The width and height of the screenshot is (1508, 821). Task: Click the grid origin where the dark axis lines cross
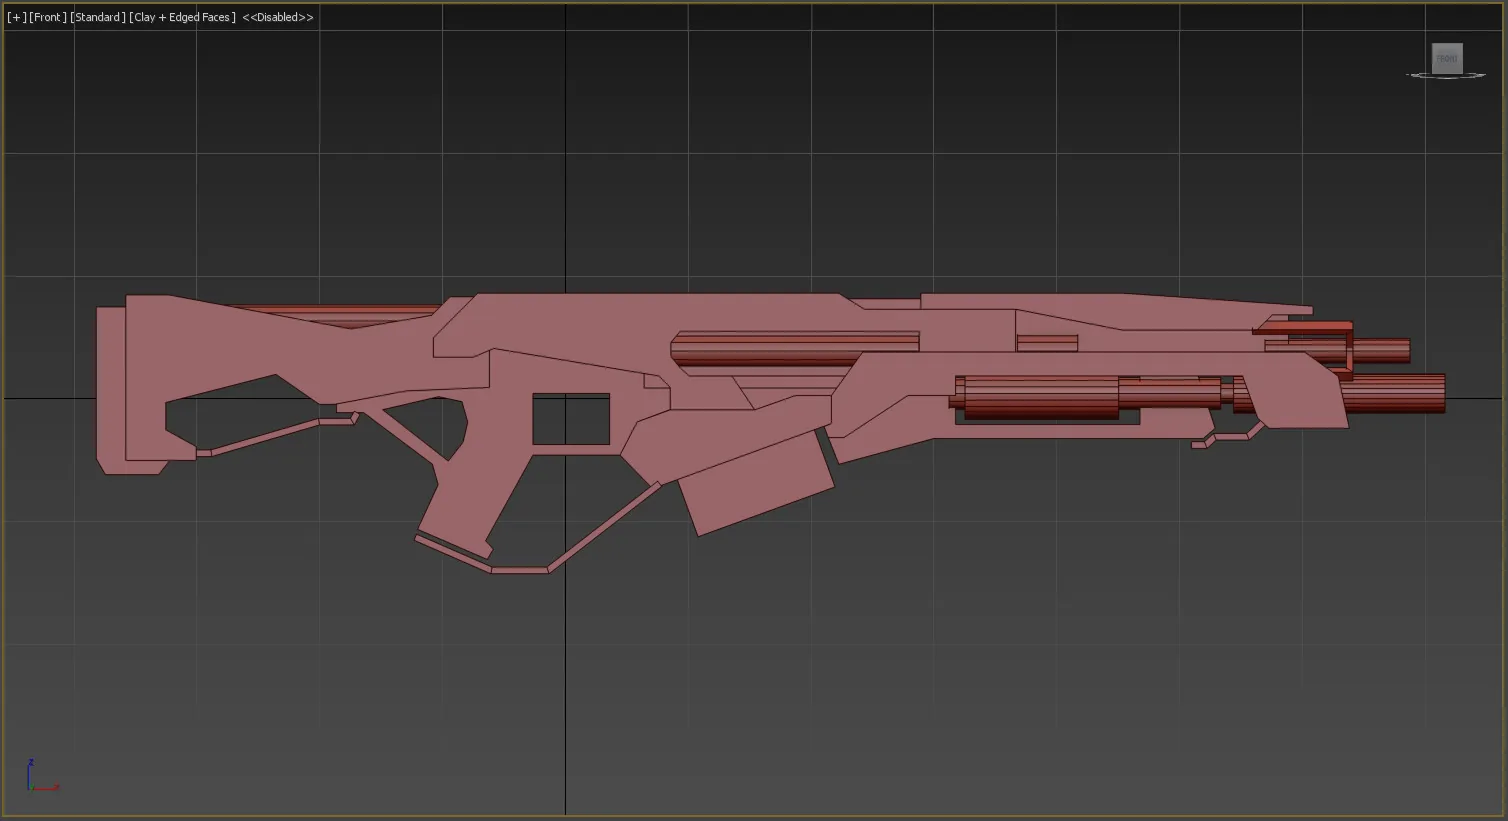[565, 398]
